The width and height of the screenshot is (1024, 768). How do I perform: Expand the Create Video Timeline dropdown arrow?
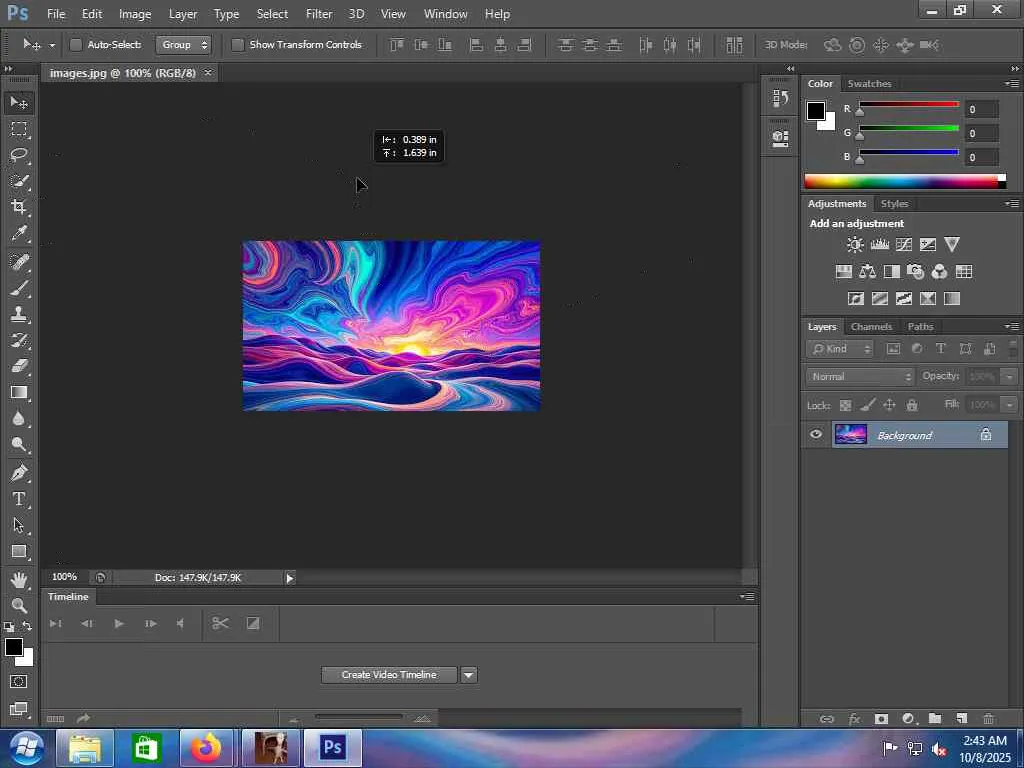468,675
